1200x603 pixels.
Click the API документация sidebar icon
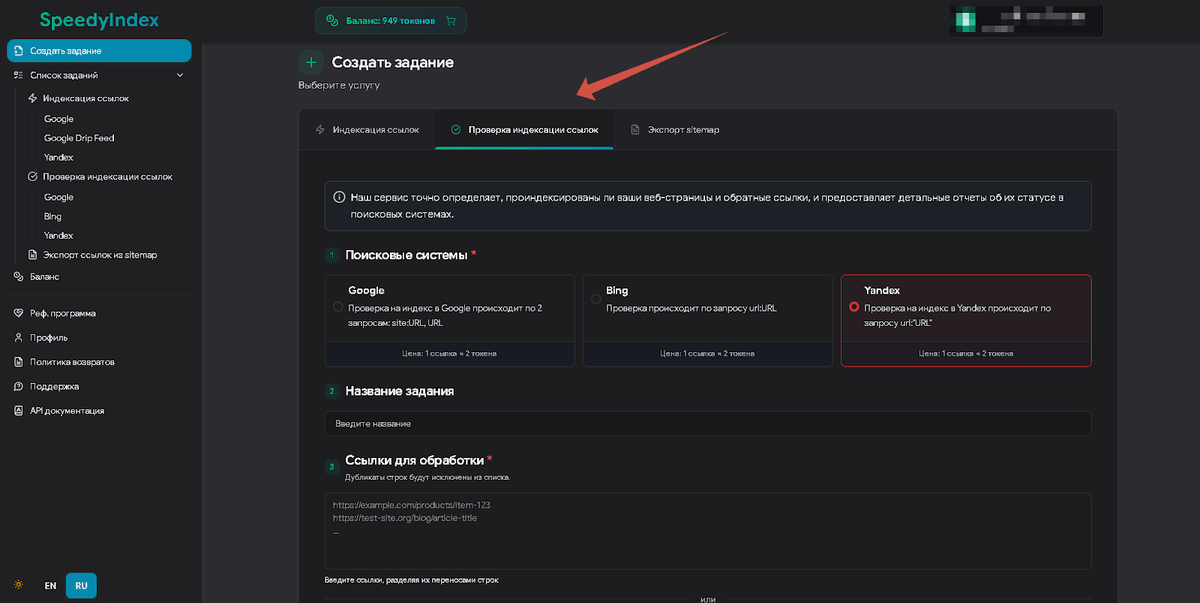(18, 411)
